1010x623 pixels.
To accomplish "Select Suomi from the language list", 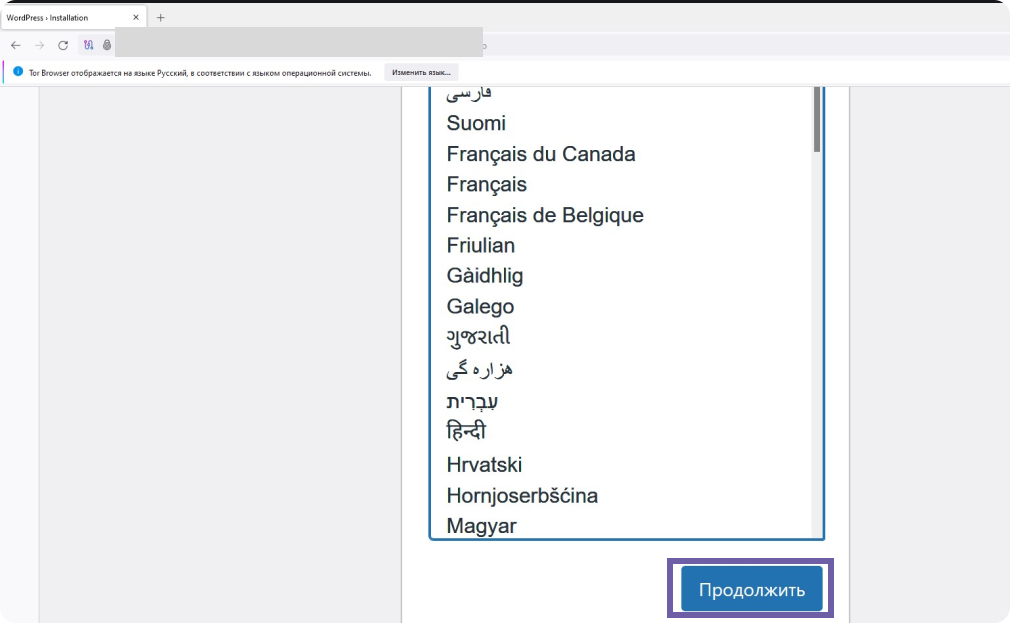I will (476, 124).
